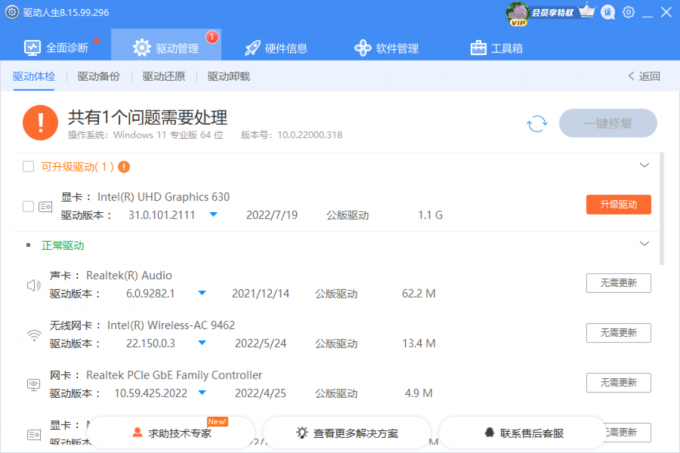Click 无需更新 for Intel Wireless-AC 9462
Viewport: 680px width, 453px height.
[x=618, y=333]
